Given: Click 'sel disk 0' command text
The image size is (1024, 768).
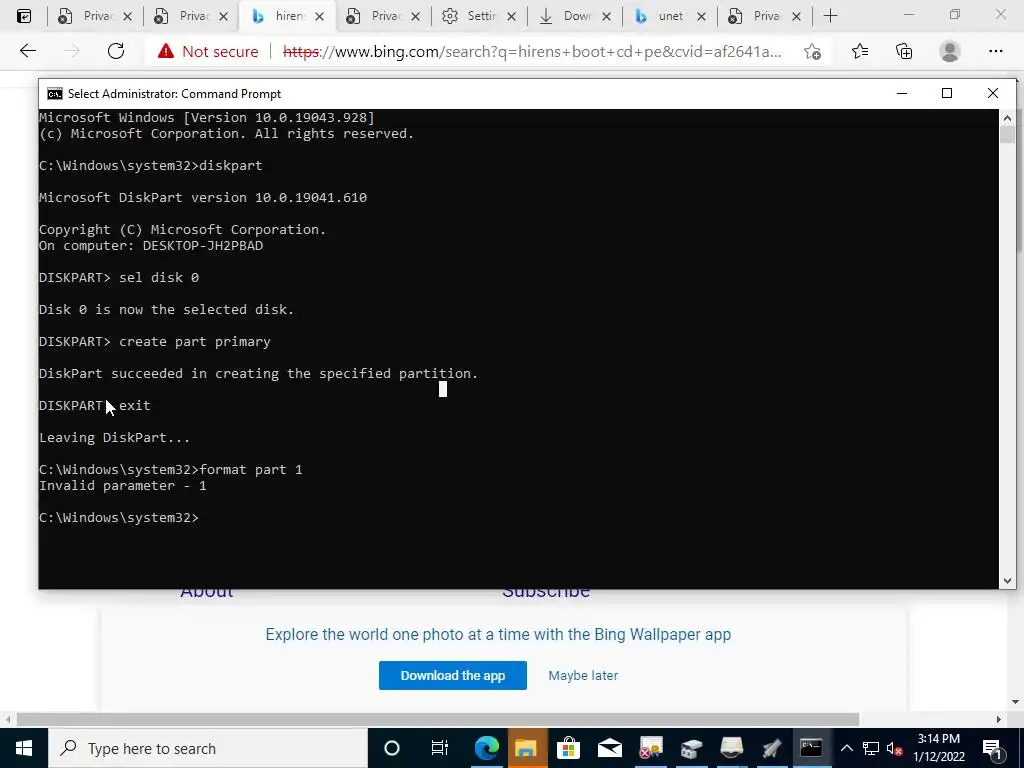Looking at the screenshot, I should pos(159,278).
